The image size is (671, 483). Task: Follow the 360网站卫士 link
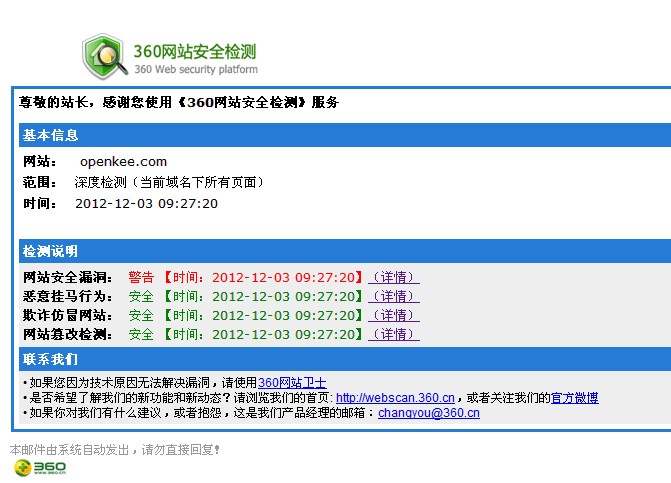pyautogui.click(x=292, y=382)
